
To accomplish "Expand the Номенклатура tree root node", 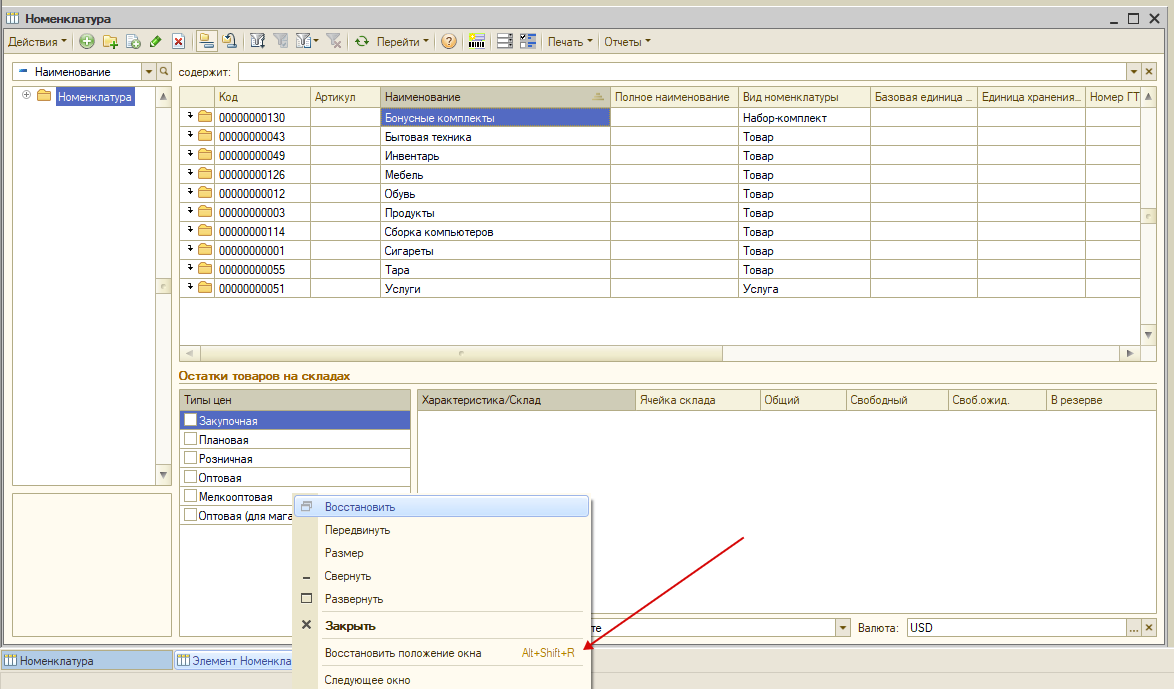I will click(26, 96).
